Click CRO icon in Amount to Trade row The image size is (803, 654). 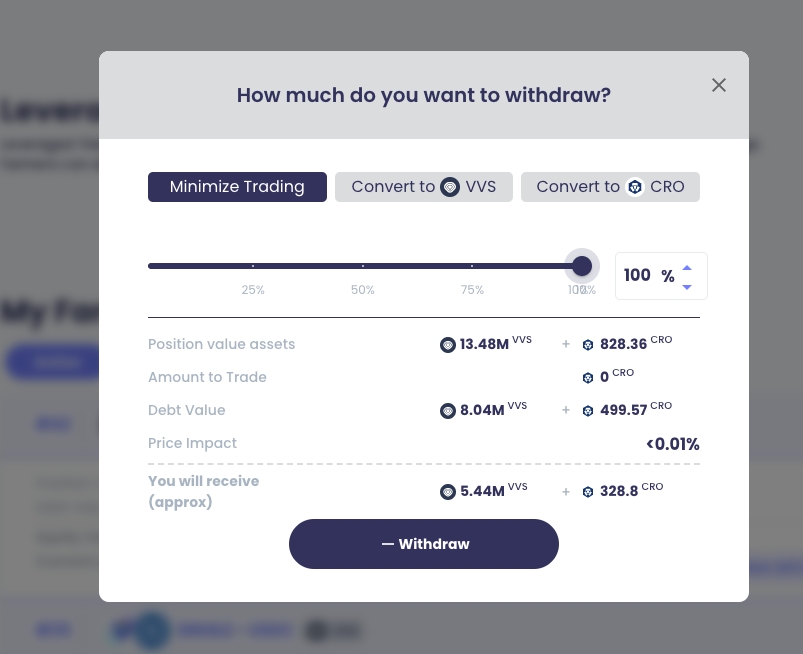588,378
